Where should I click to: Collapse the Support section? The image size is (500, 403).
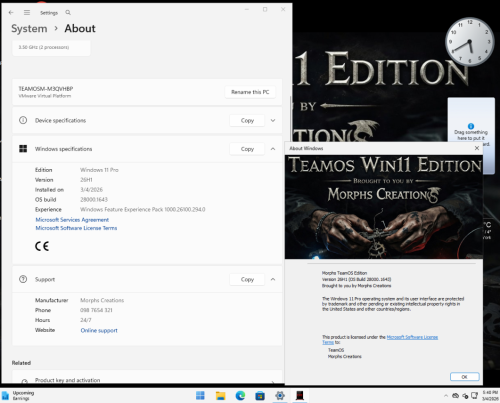point(273,279)
